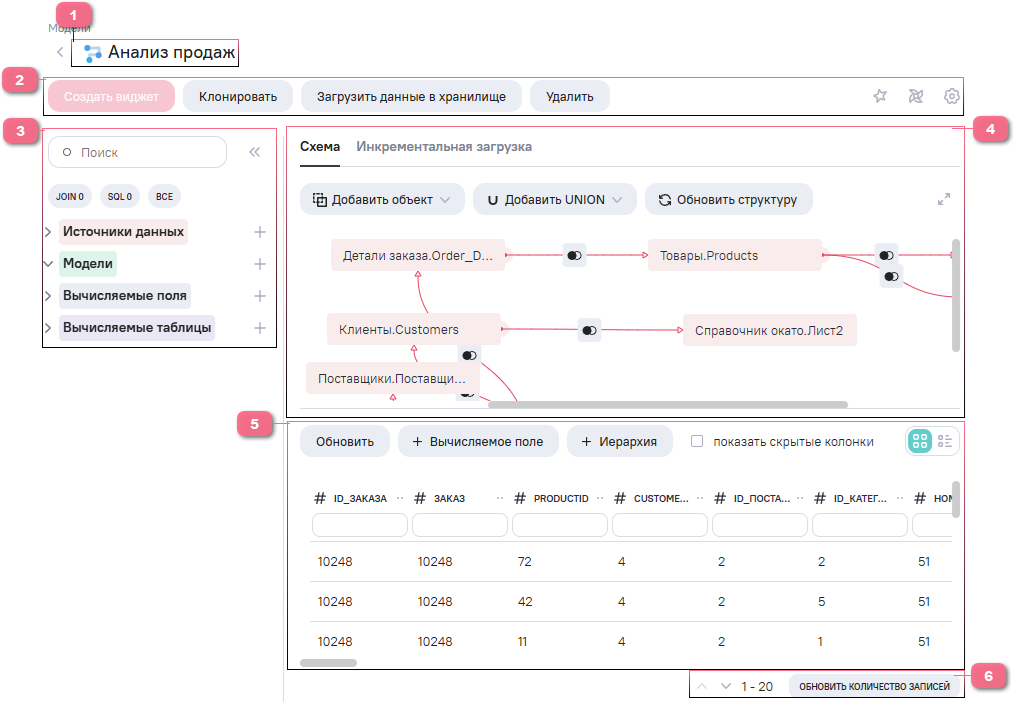Show all items with ВСЕ chip

pyautogui.click(x=164, y=197)
